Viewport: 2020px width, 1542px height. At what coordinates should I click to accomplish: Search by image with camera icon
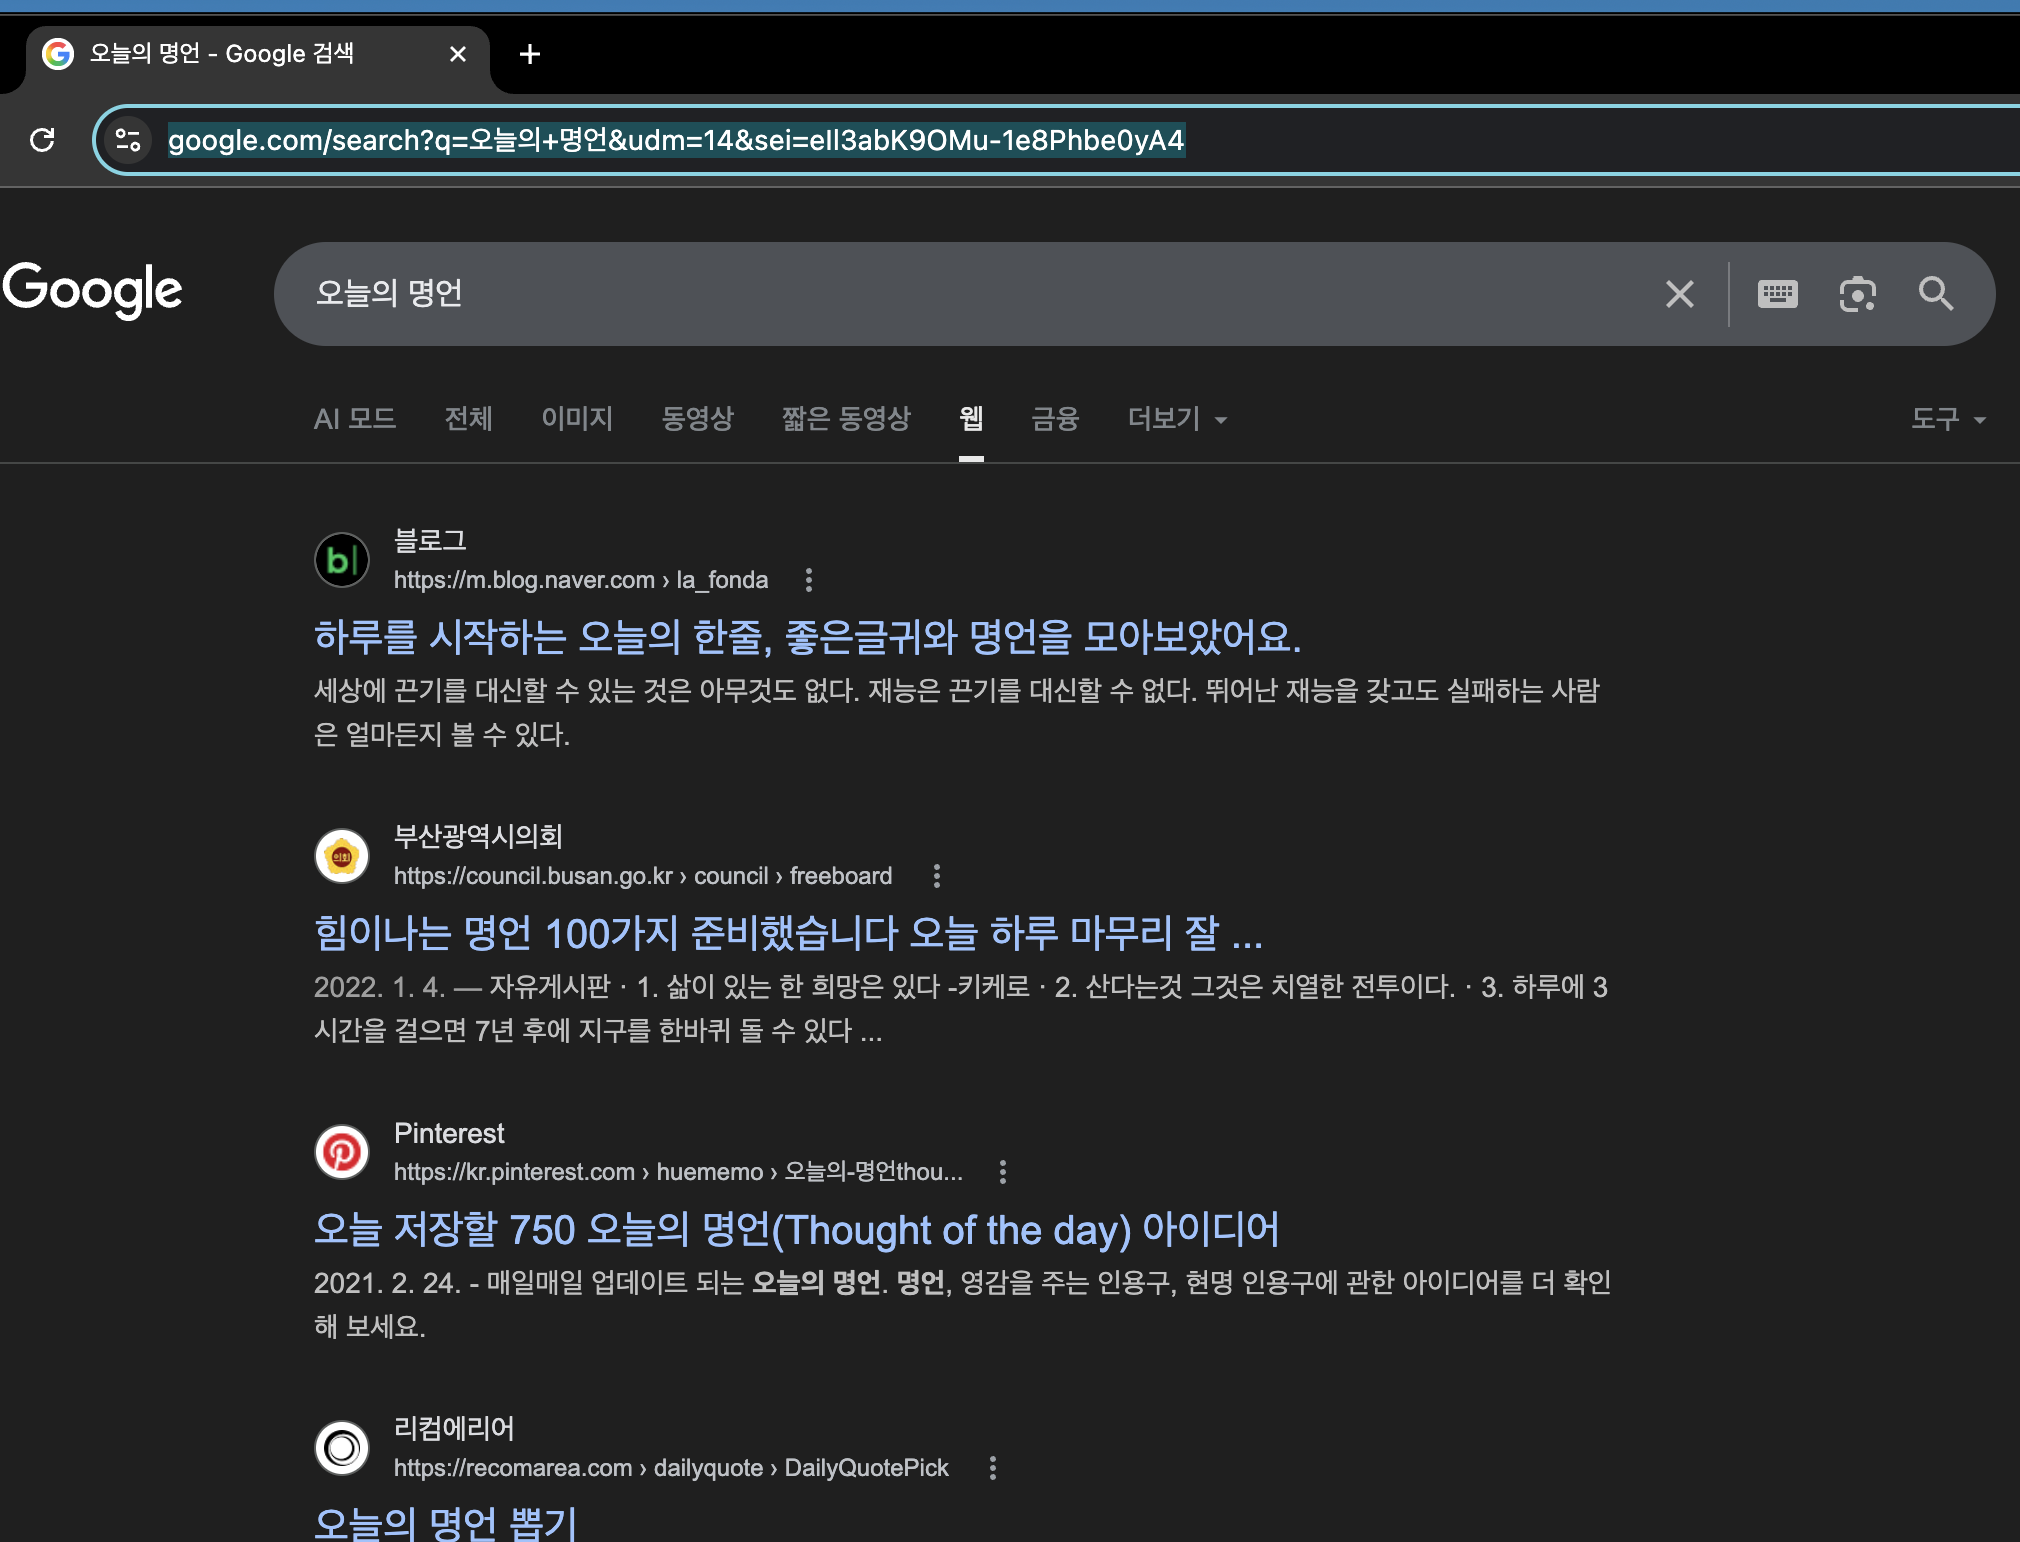(x=1857, y=294)
